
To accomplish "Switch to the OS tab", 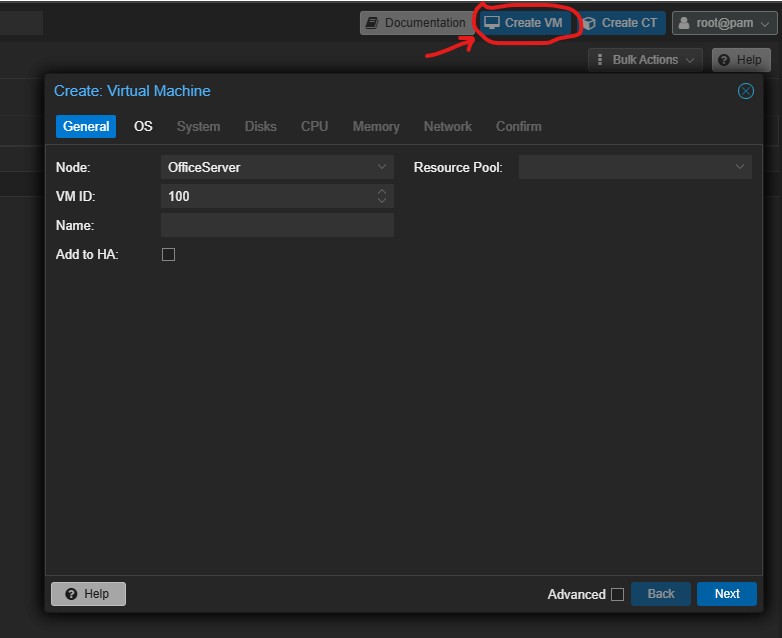I will pyautogui.click(x=143, y=126).
